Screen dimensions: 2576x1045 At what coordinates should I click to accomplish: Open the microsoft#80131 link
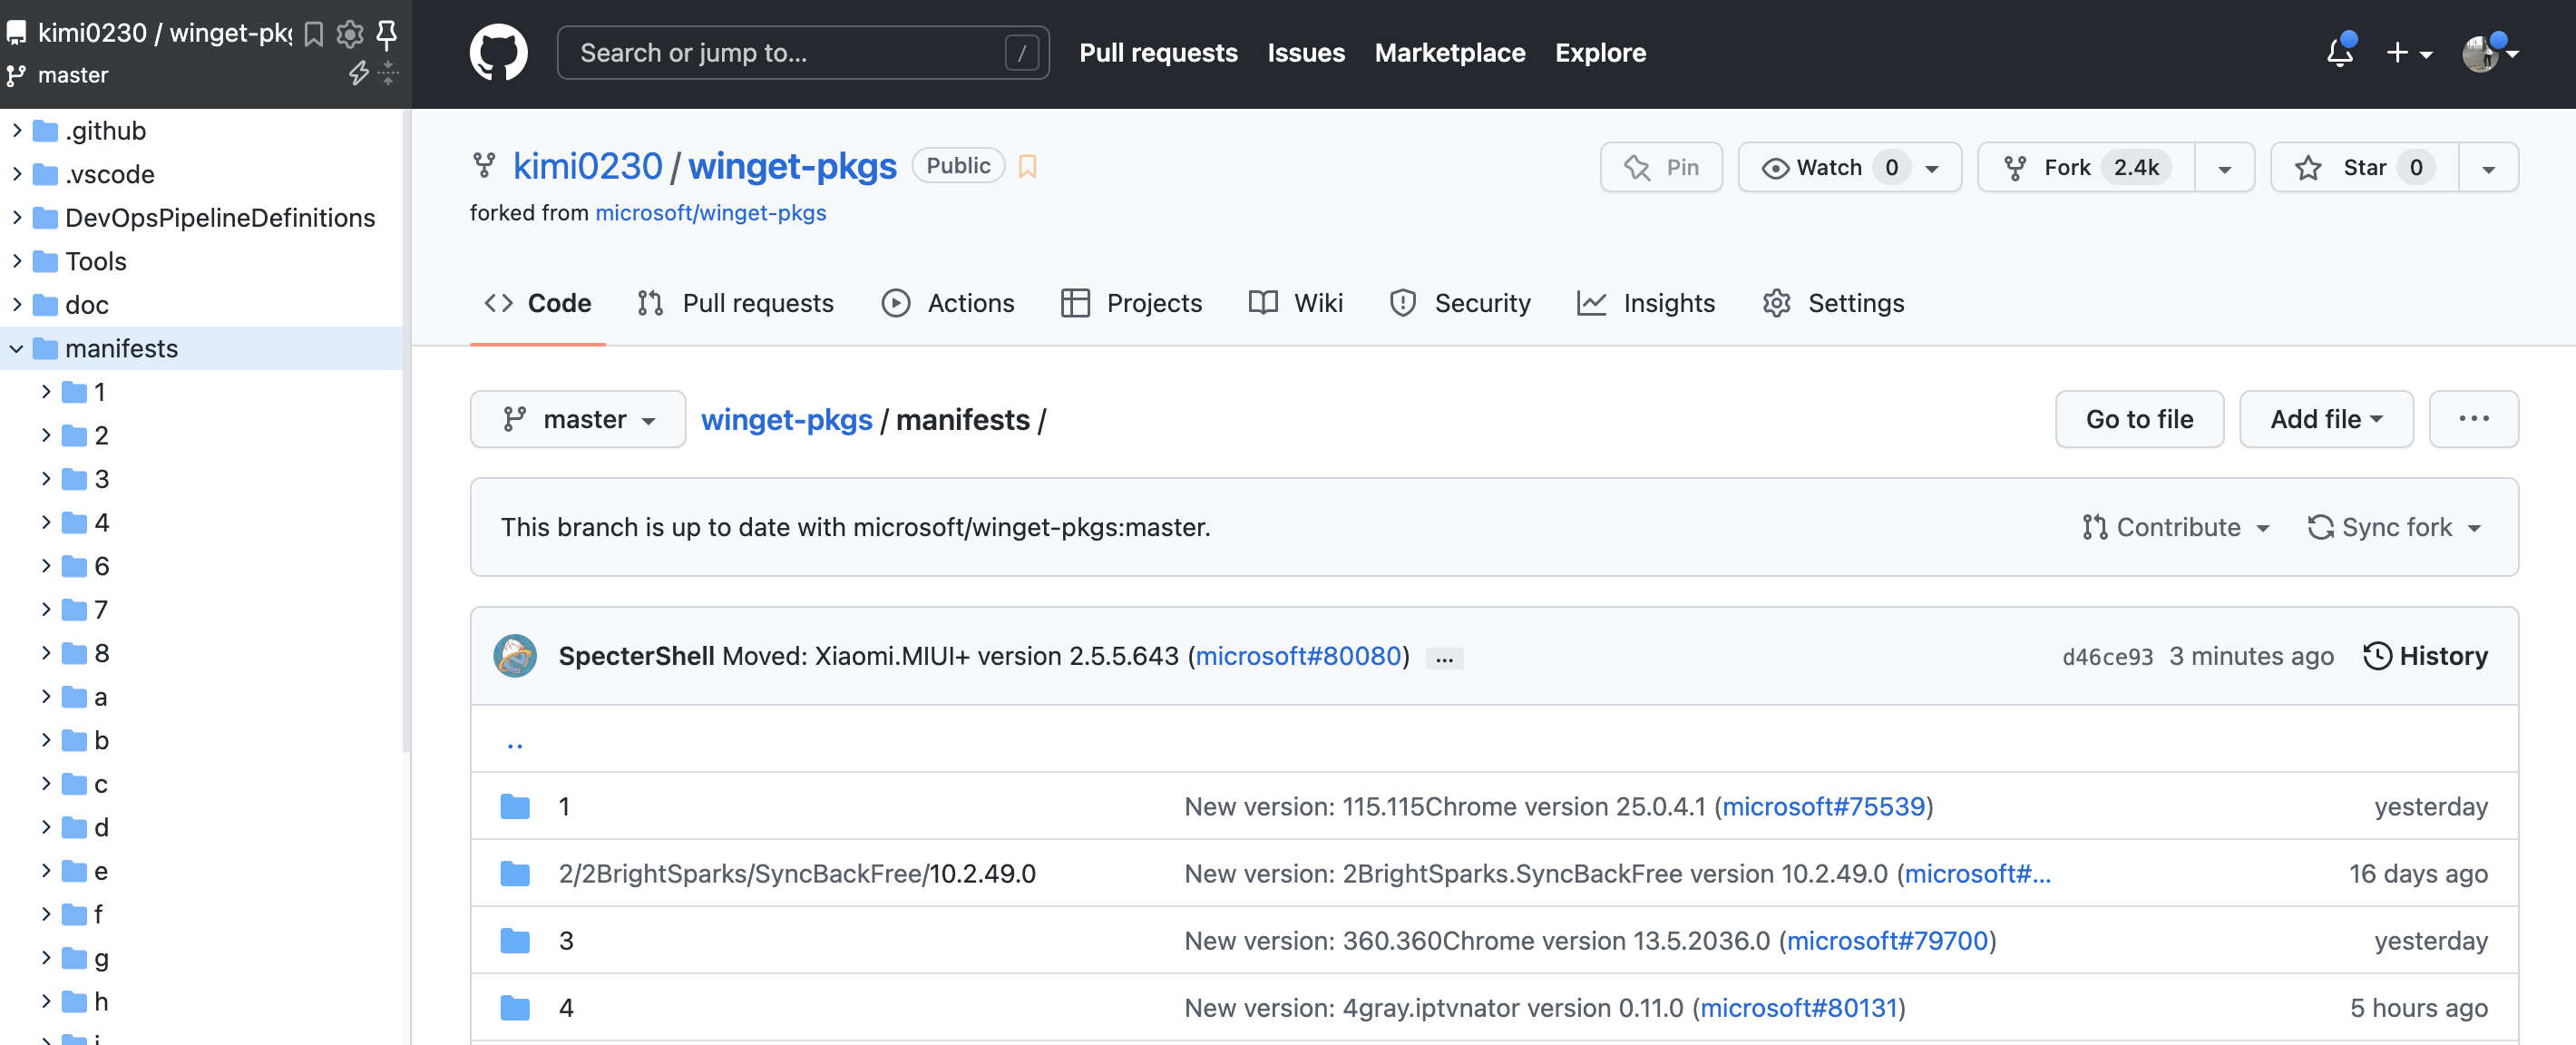[1798, 1007]
